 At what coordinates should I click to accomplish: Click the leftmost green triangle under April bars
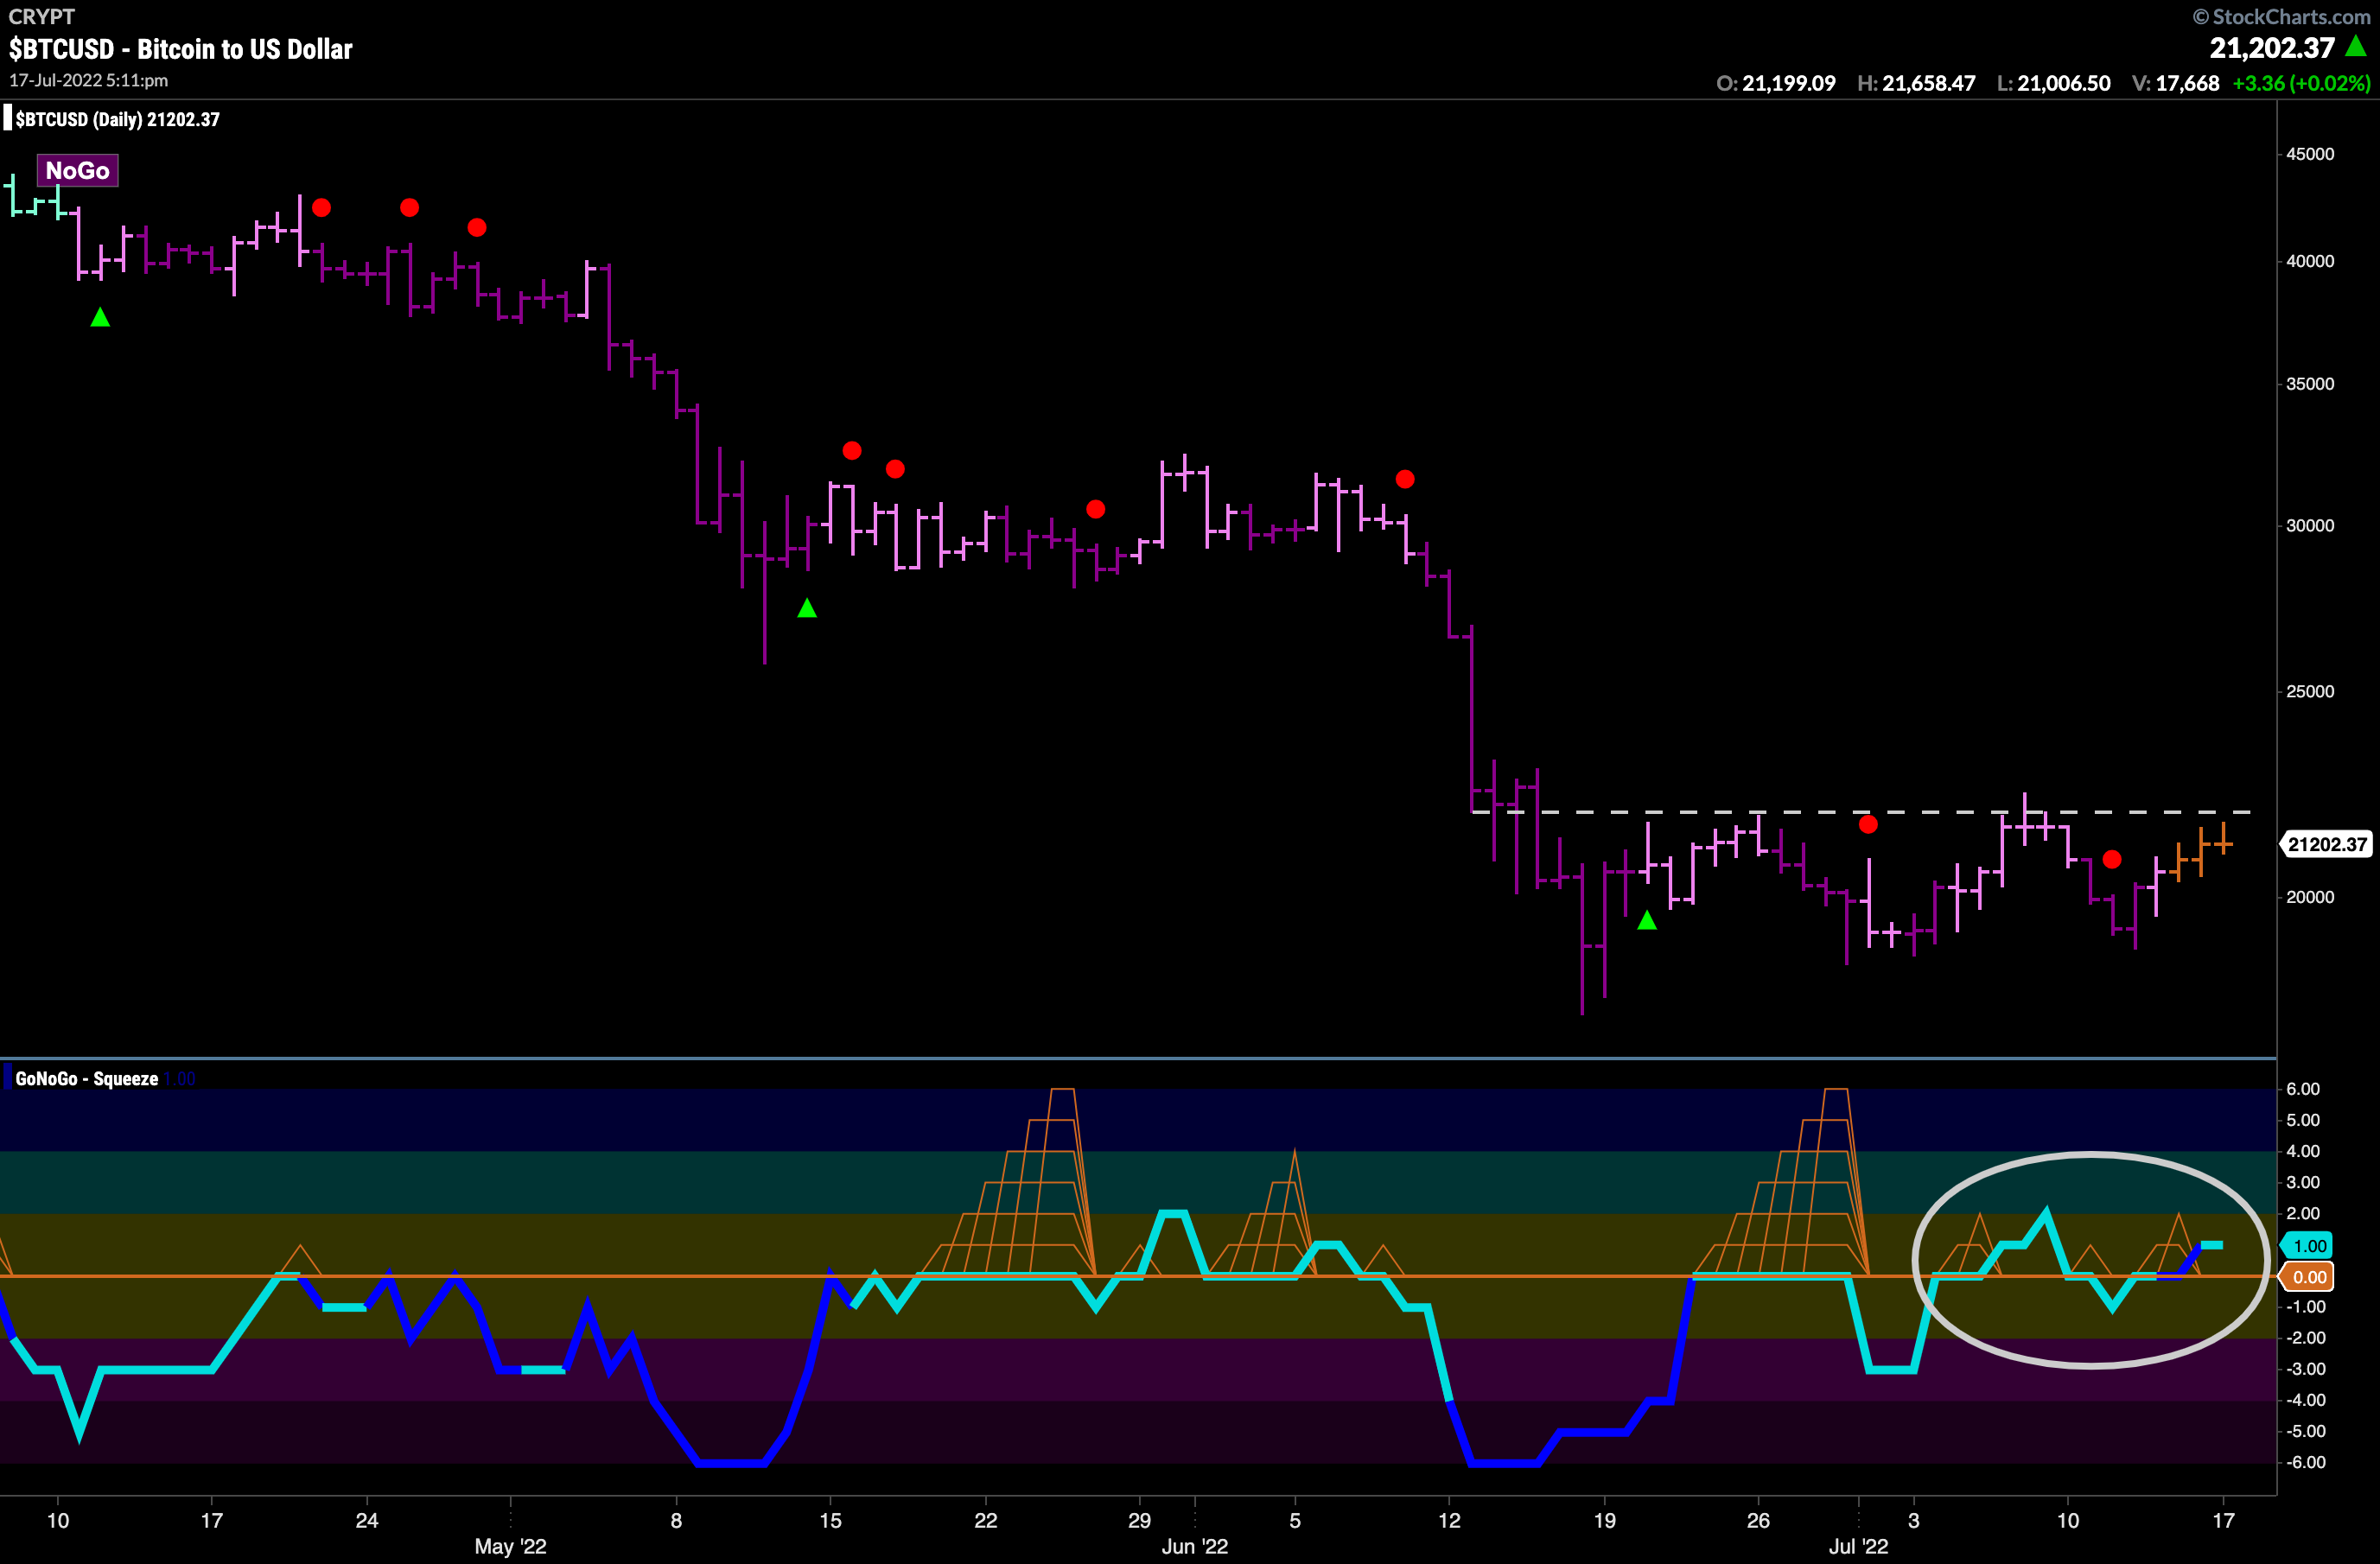[x=100, y=318]
